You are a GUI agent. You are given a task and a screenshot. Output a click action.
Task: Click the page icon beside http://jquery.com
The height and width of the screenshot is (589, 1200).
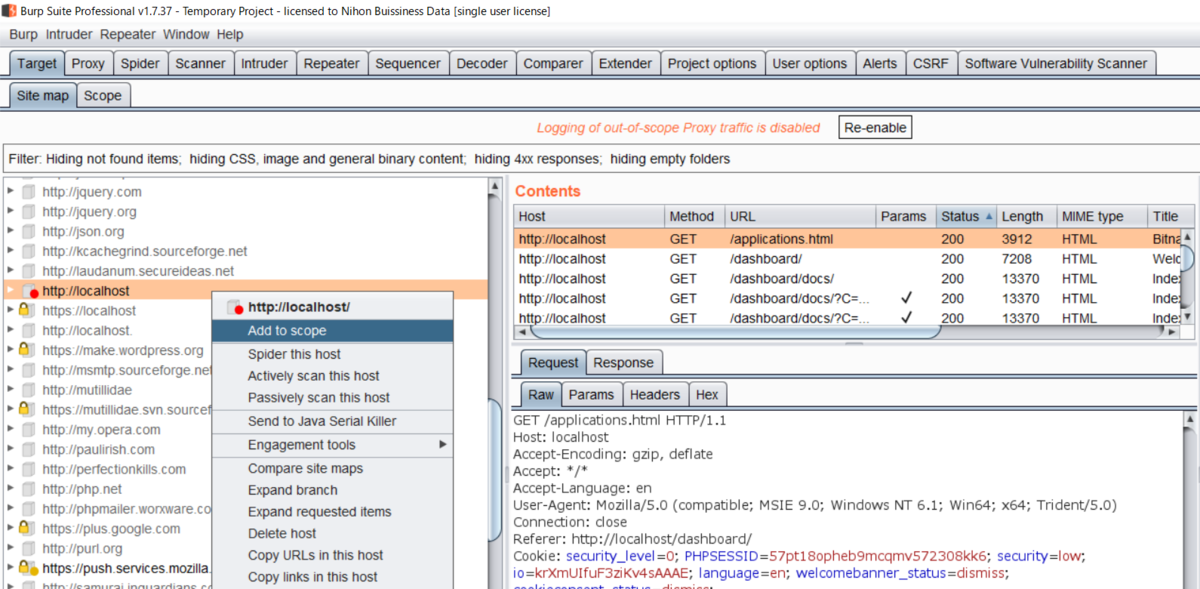29,192
